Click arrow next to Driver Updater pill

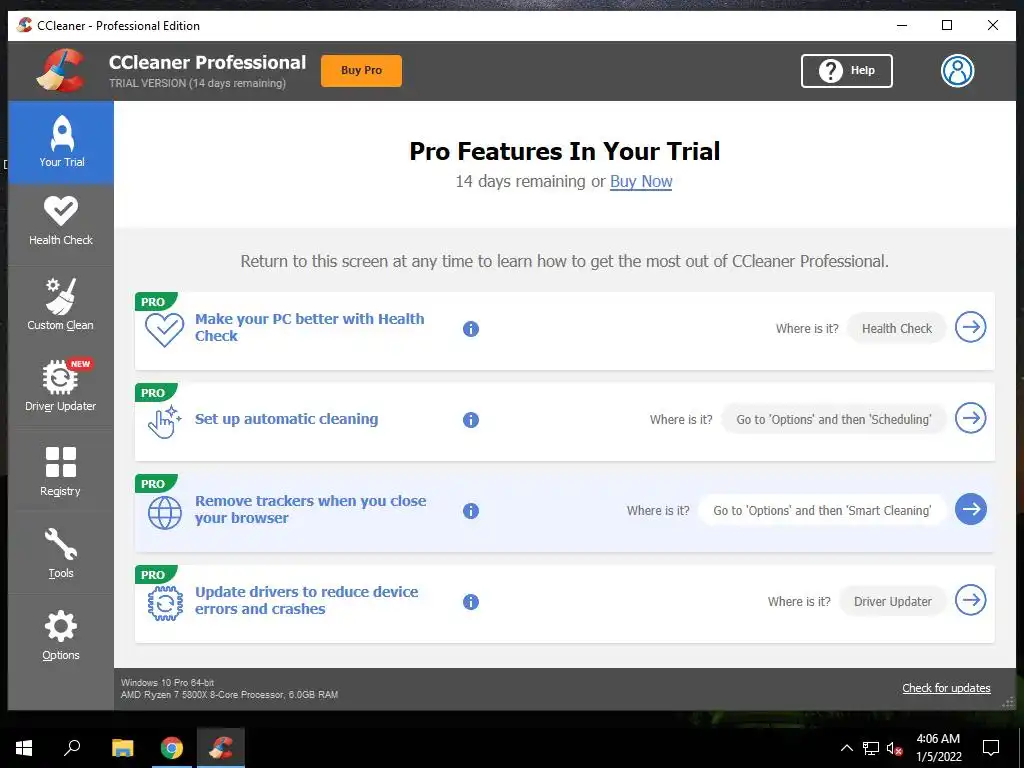(970, 600)
